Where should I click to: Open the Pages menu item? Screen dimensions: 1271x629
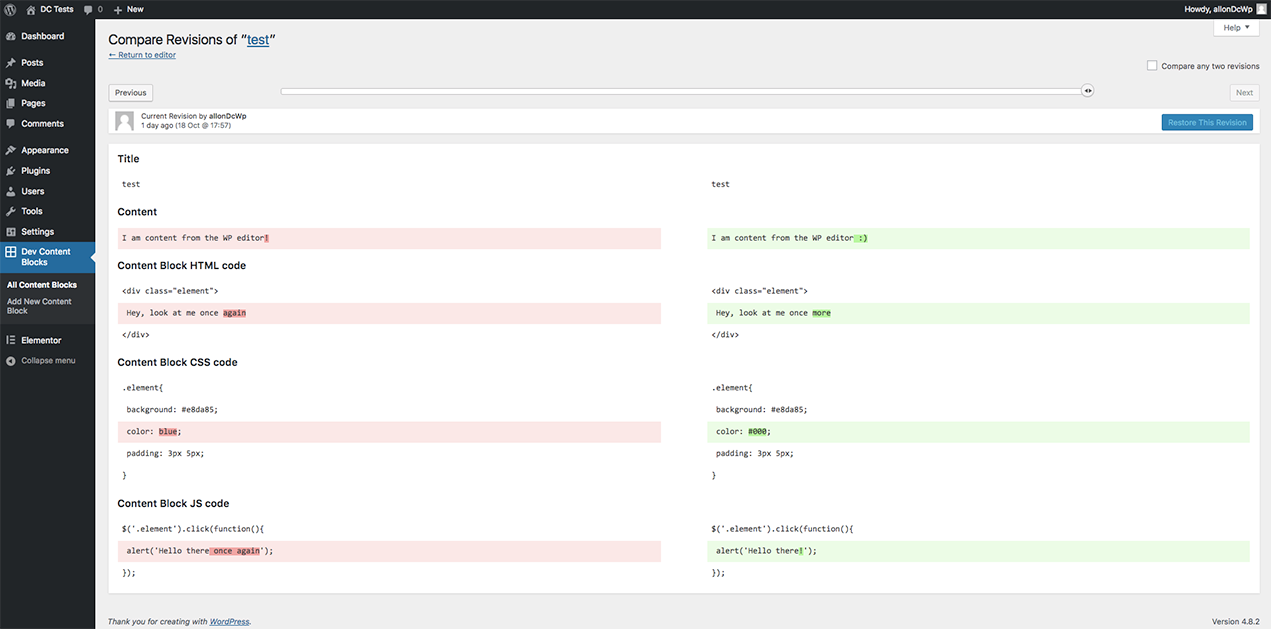click(47, 103)
